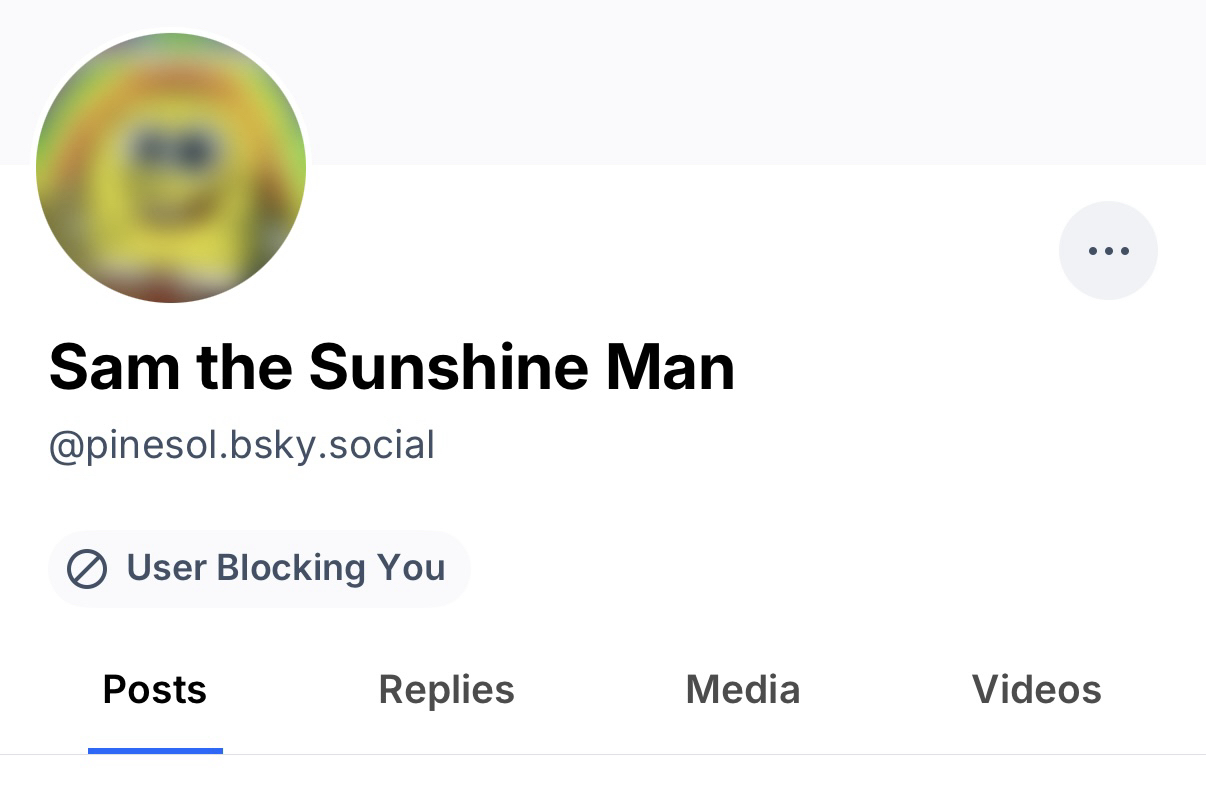The height and width of the screenshot is (787, 1206).
Task: Click the display name 'Sam the Sunshine Man'
Action: coord(392,367)
